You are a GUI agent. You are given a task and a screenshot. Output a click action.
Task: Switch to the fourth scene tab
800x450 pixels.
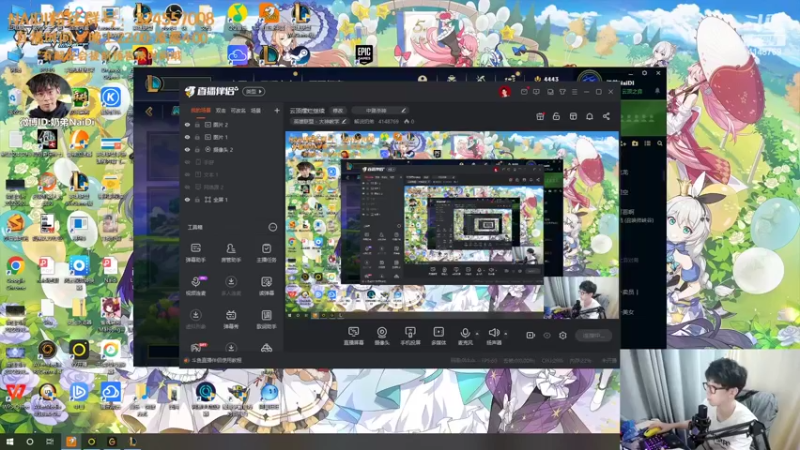[x=256, y=110]
